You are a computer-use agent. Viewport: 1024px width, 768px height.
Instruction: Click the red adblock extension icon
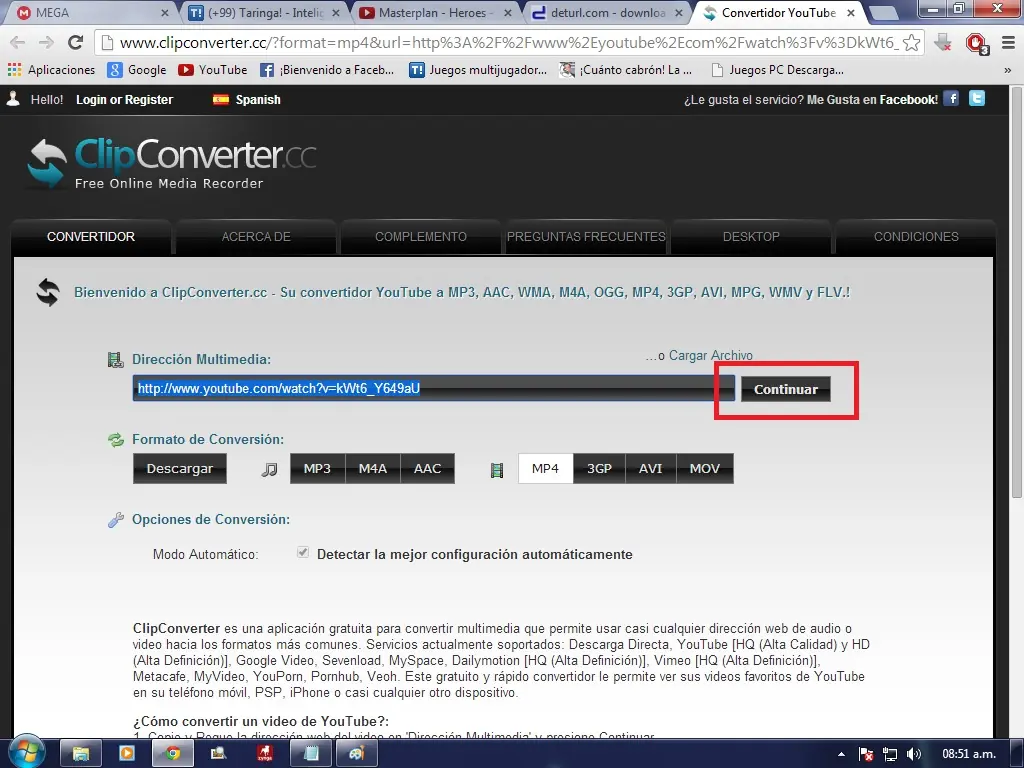[976, 43]
